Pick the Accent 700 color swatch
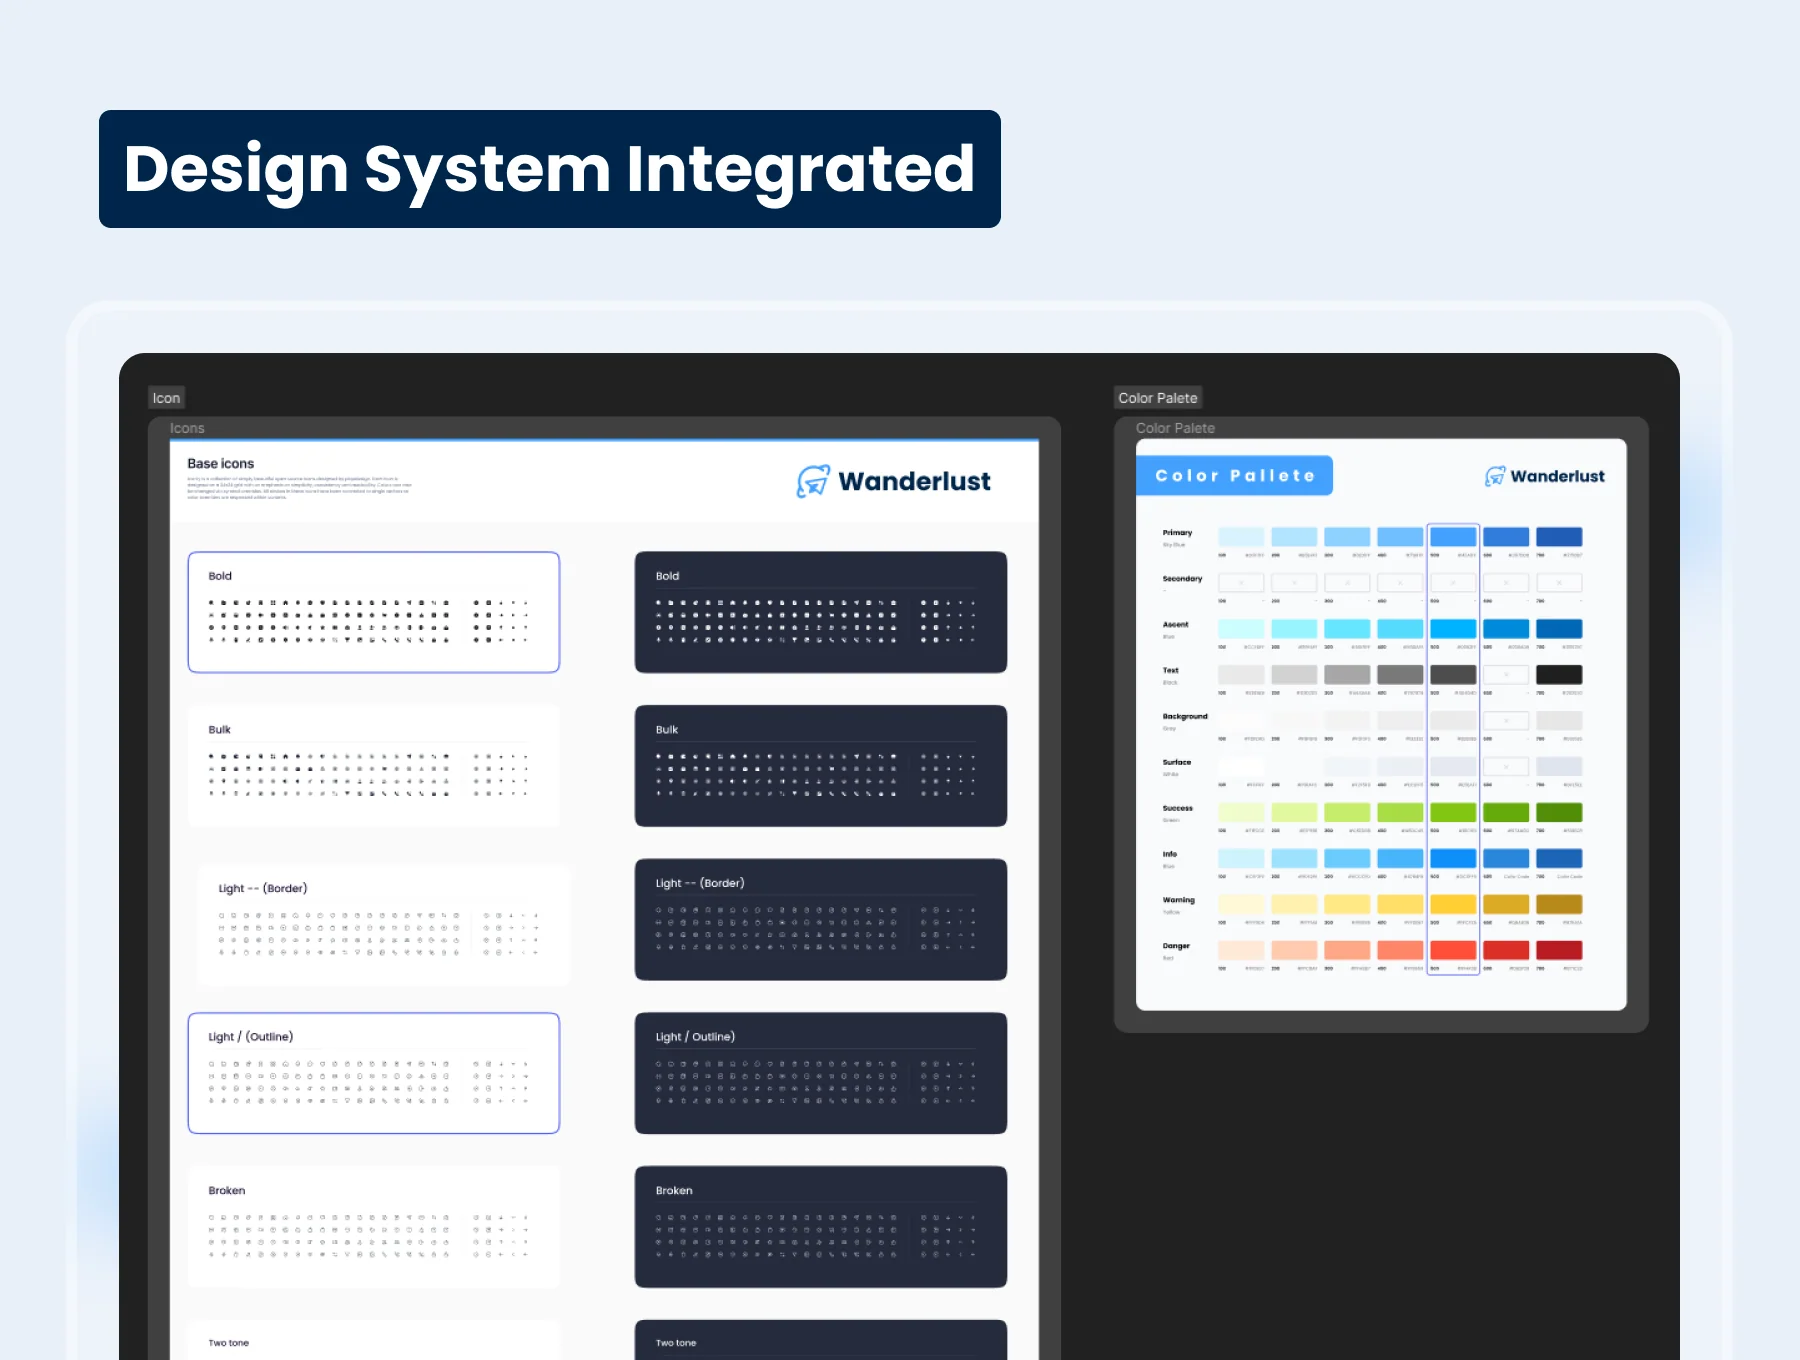1800x1360 pixels. point(1559,629)
